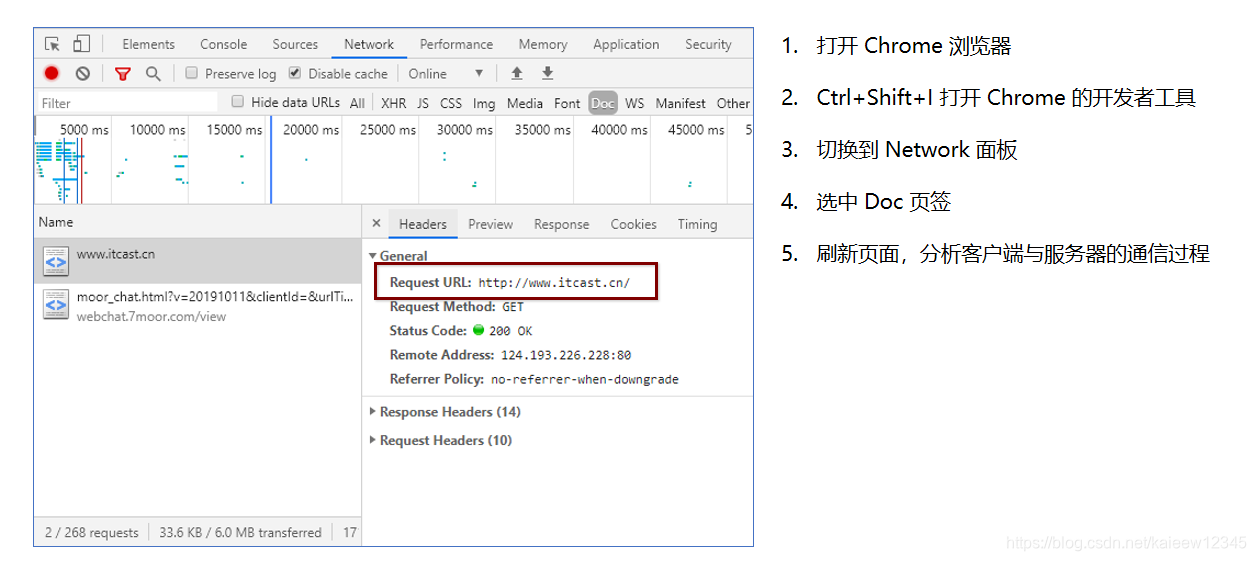Screen dimensions: 1256x561
Task: Show the Preview detail tab
Action: 490,224
